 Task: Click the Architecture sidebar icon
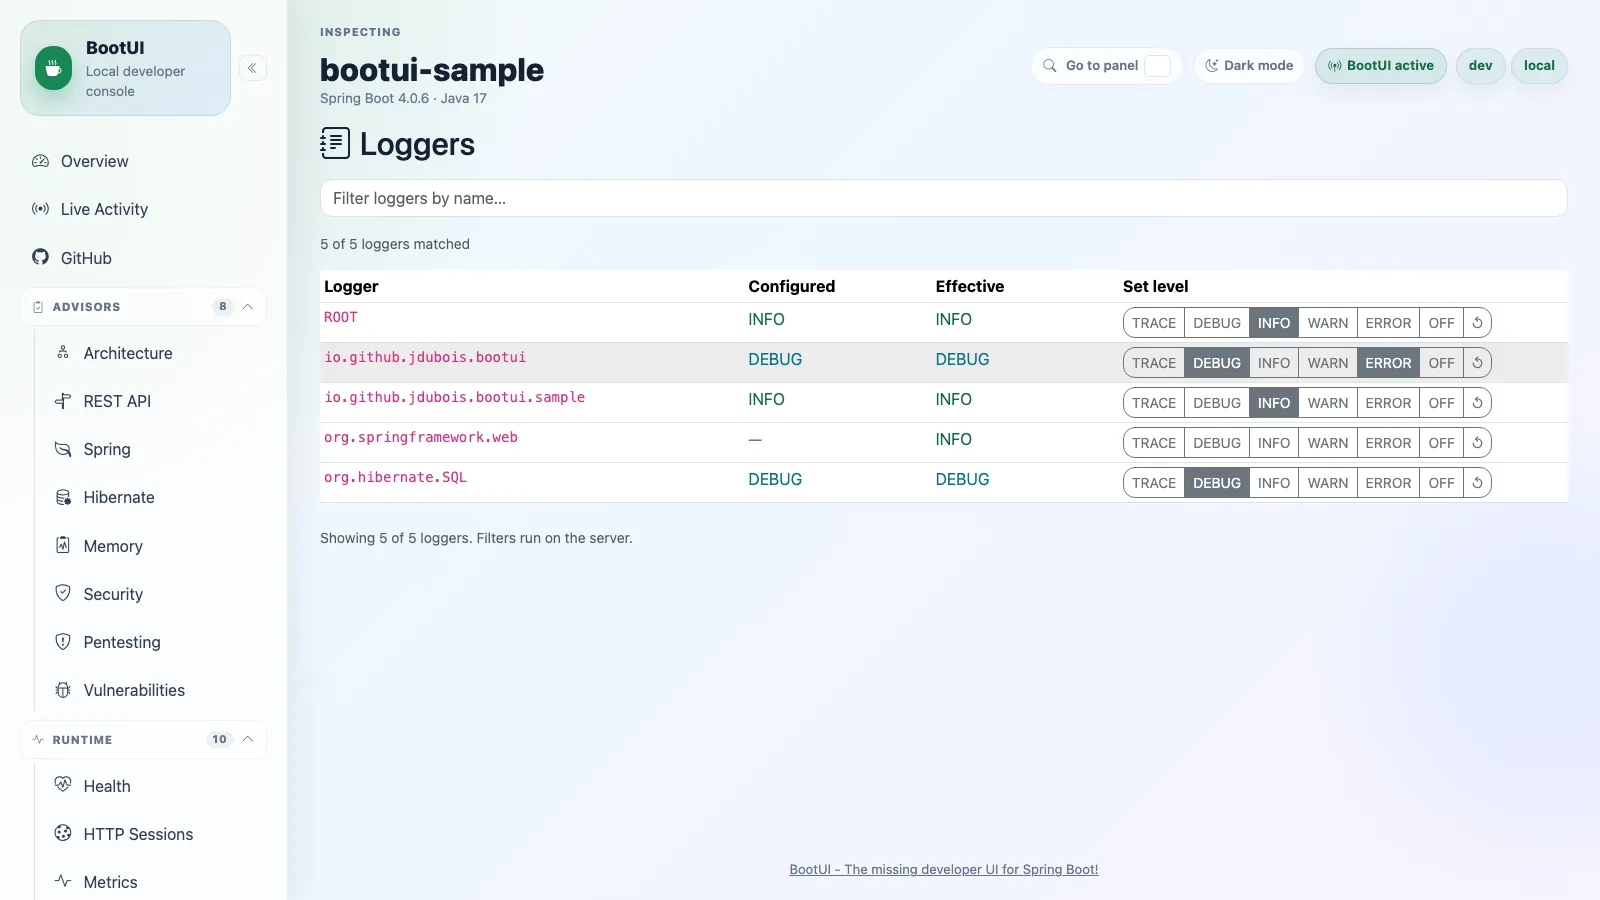(x=63, y=353)
